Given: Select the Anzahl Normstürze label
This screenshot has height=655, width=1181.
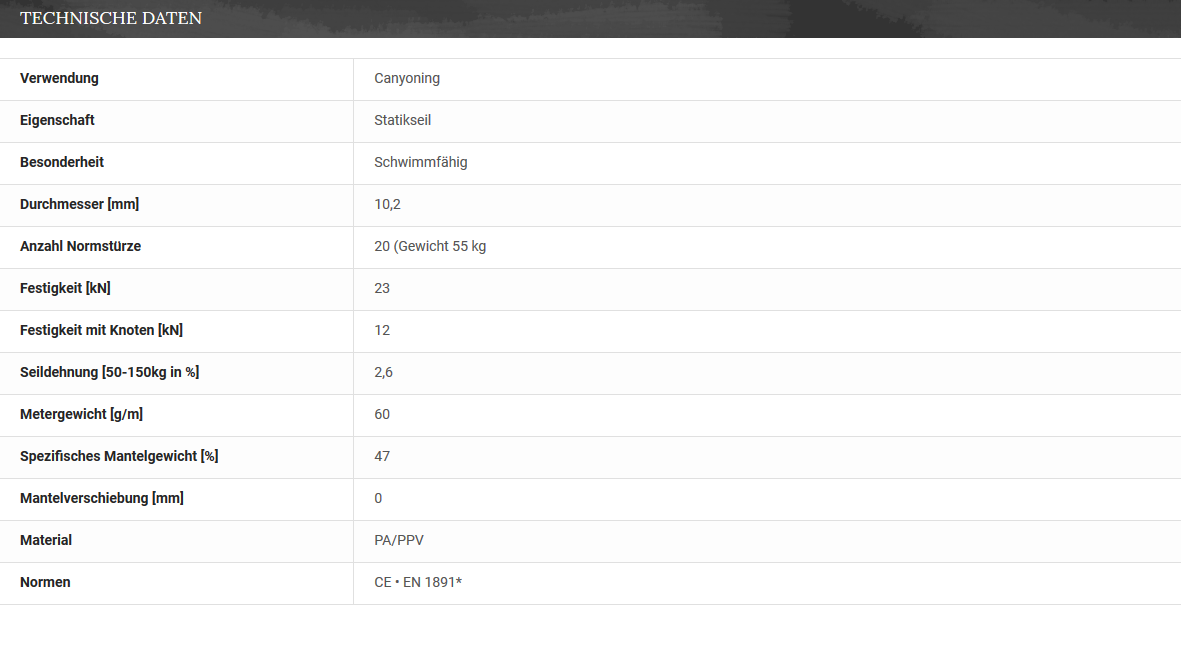Looking at the screenshot, I should coord(81,246).
